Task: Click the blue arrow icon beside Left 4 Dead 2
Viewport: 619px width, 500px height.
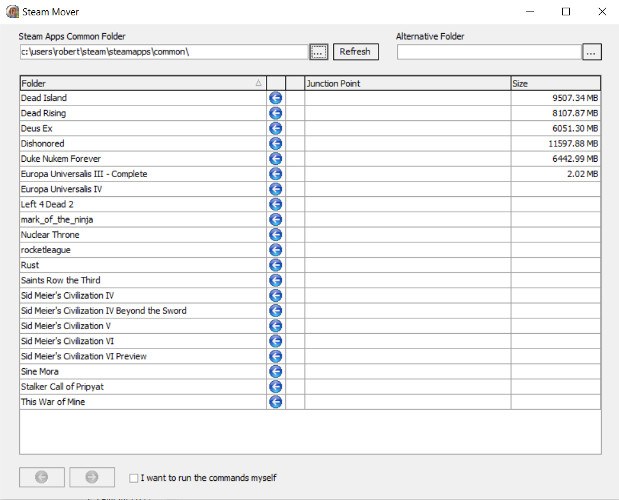Action: [276, 204]
